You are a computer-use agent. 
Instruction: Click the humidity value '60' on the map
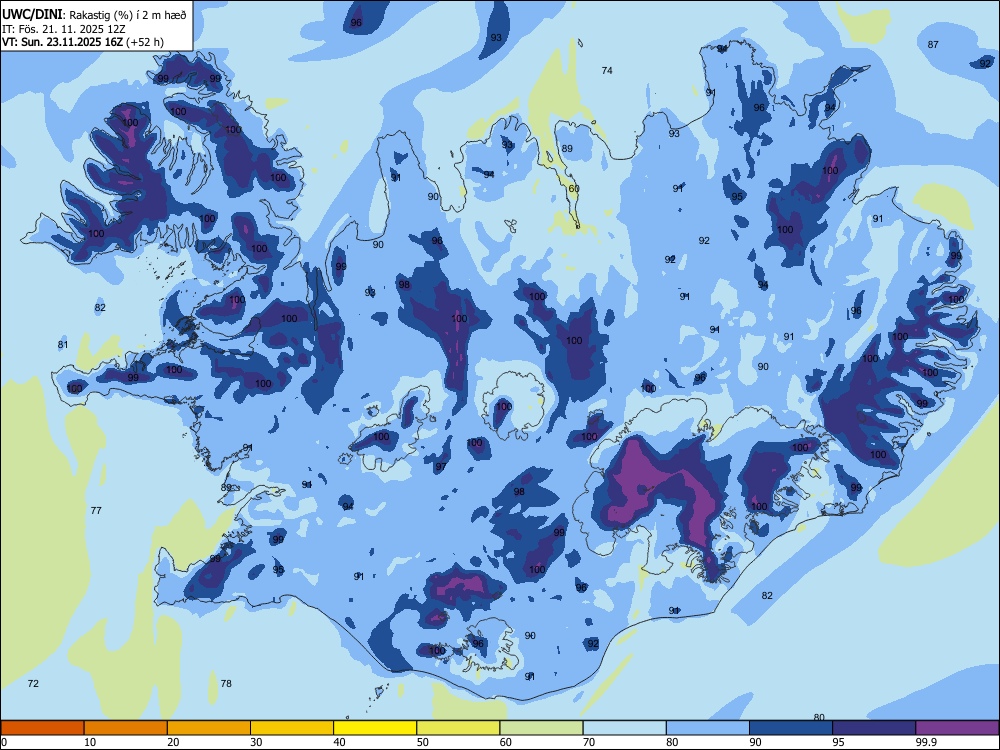click(x=574, y=189)
